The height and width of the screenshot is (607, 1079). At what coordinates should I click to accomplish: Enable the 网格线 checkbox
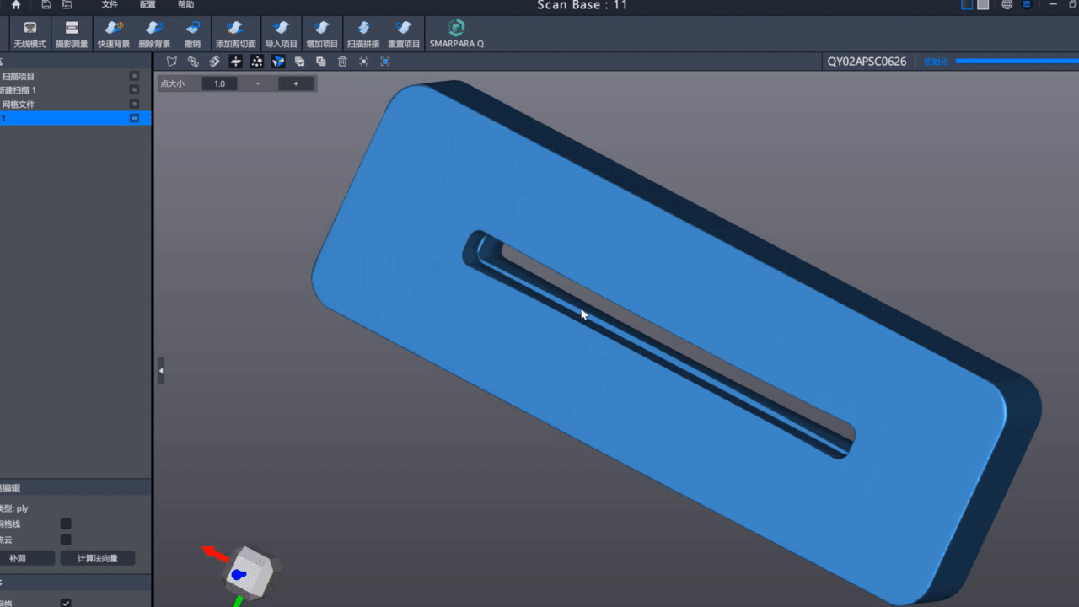66,524
